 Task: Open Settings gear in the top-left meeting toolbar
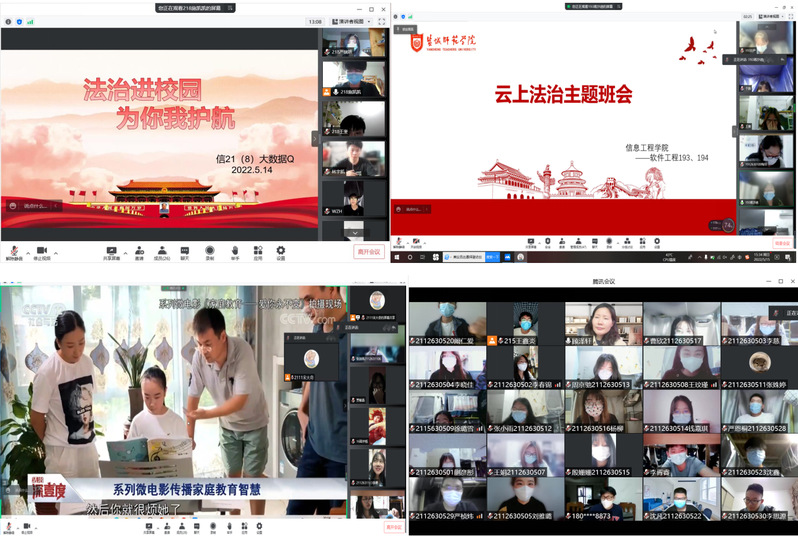(281, 251)
